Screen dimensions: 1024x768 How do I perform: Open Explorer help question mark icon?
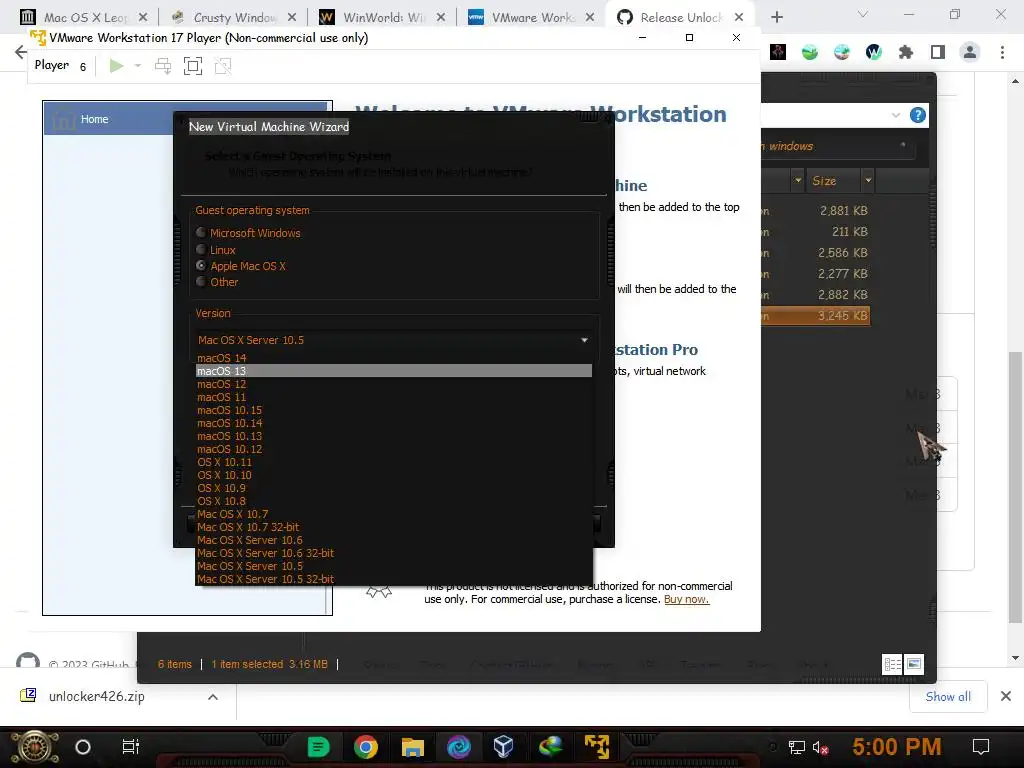pos(918,116)
